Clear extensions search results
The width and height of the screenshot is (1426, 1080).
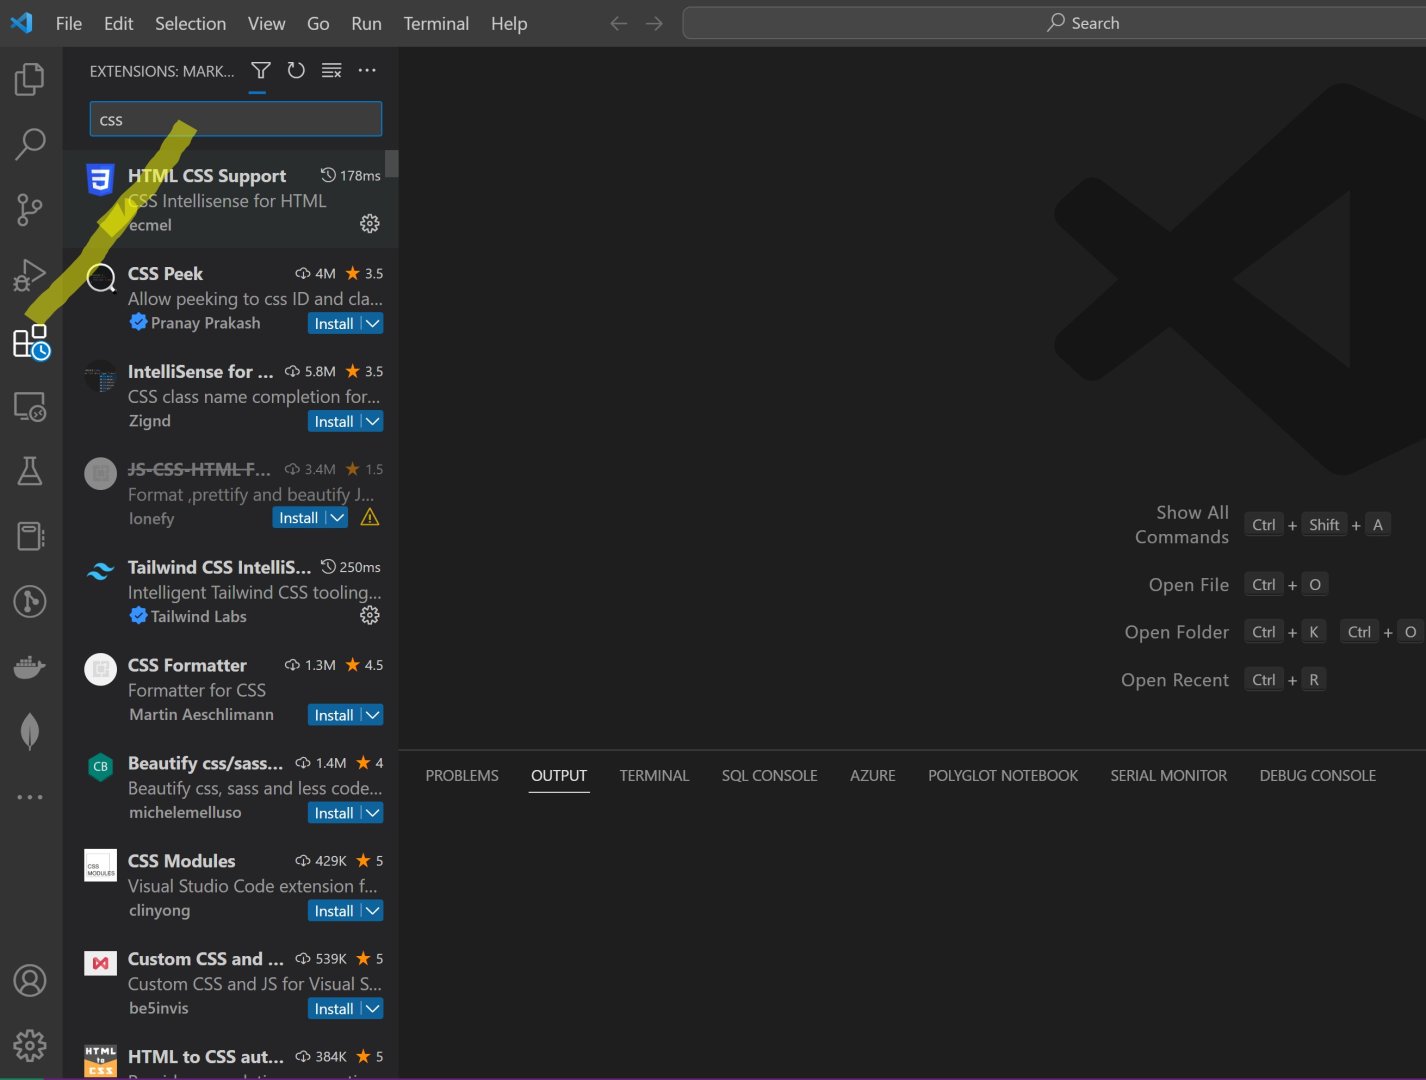(x=332, y=70)
